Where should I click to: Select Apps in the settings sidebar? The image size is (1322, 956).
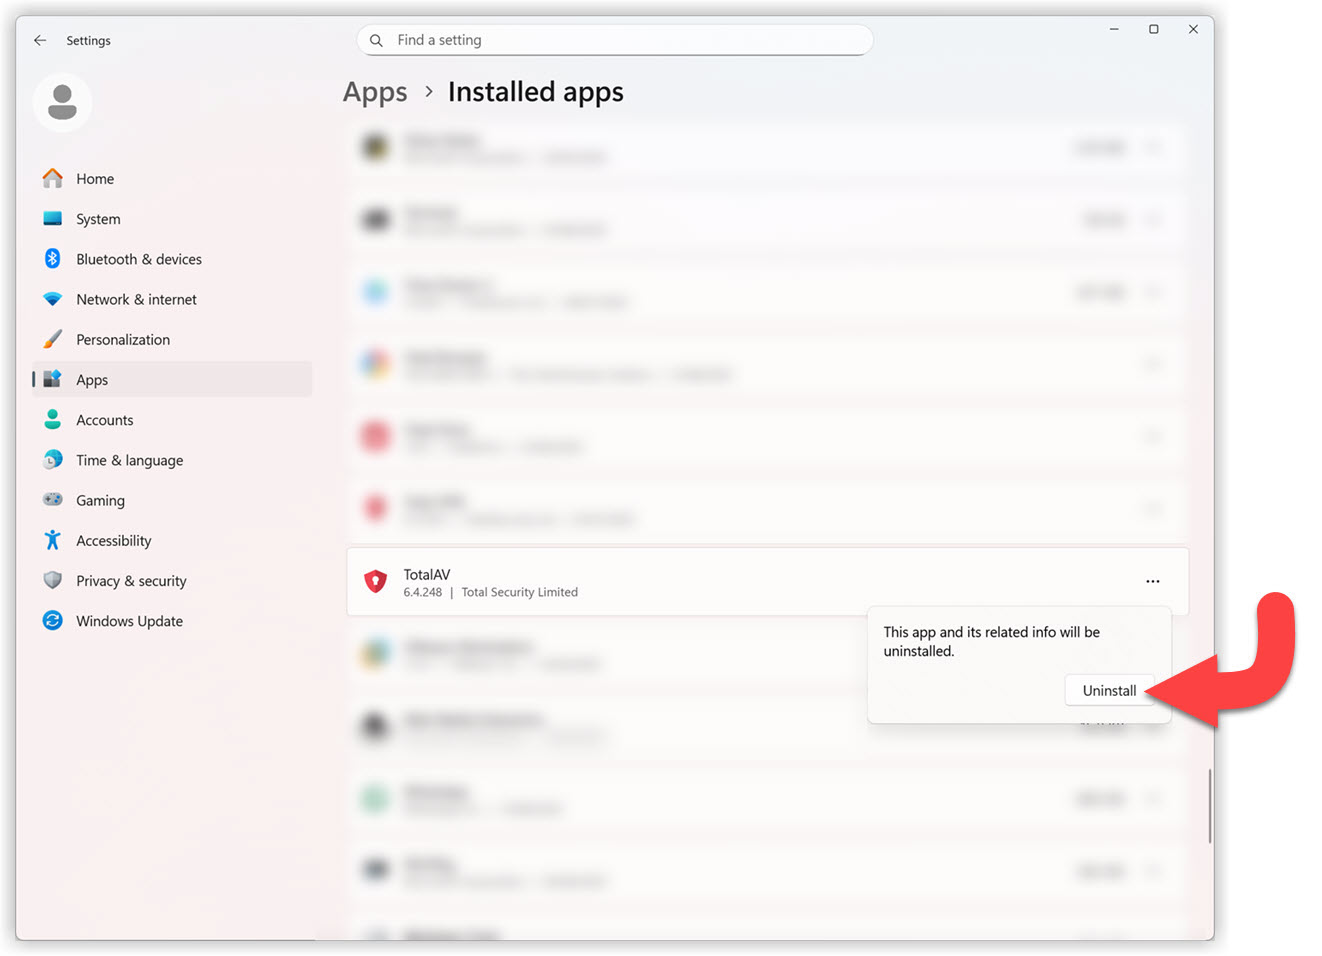click(92, 380)
